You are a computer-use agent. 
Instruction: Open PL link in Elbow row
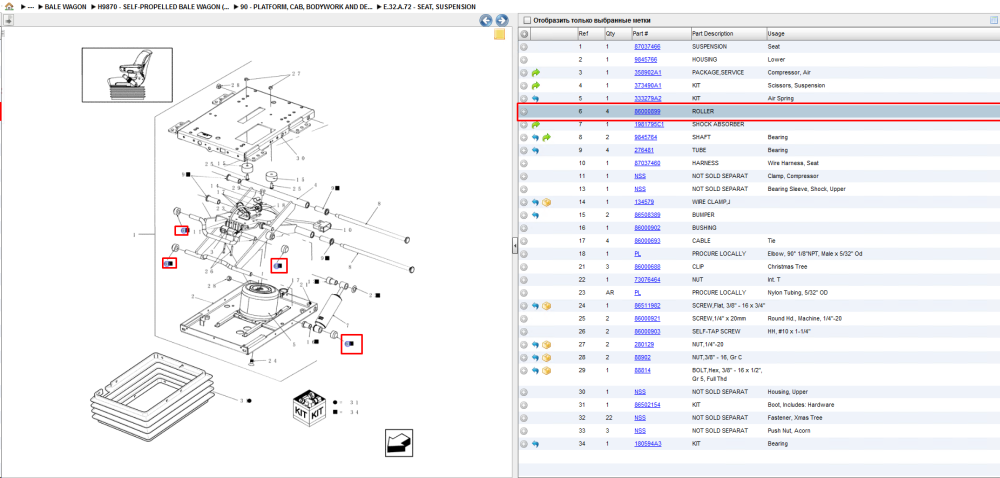click(x=637, y=254)
